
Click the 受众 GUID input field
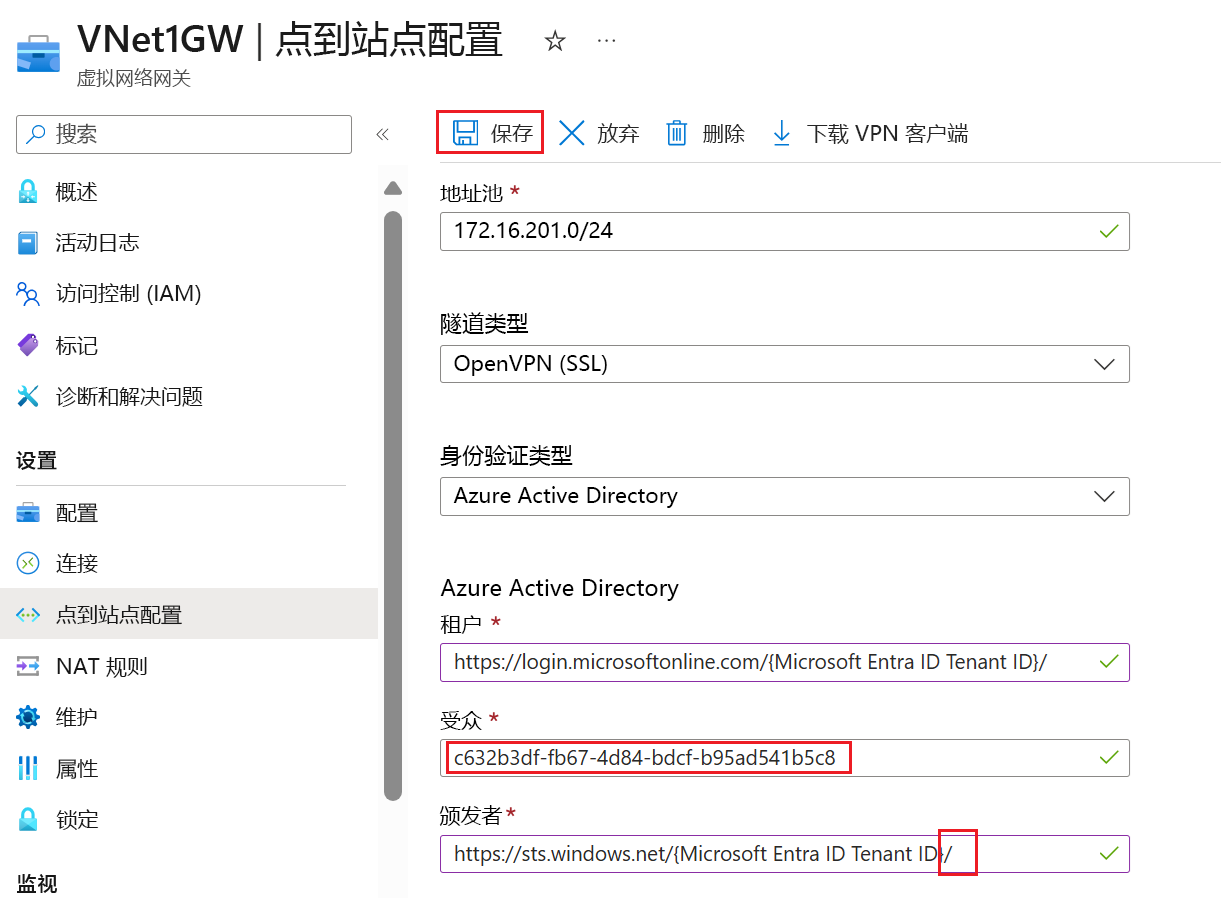point(785,758)
